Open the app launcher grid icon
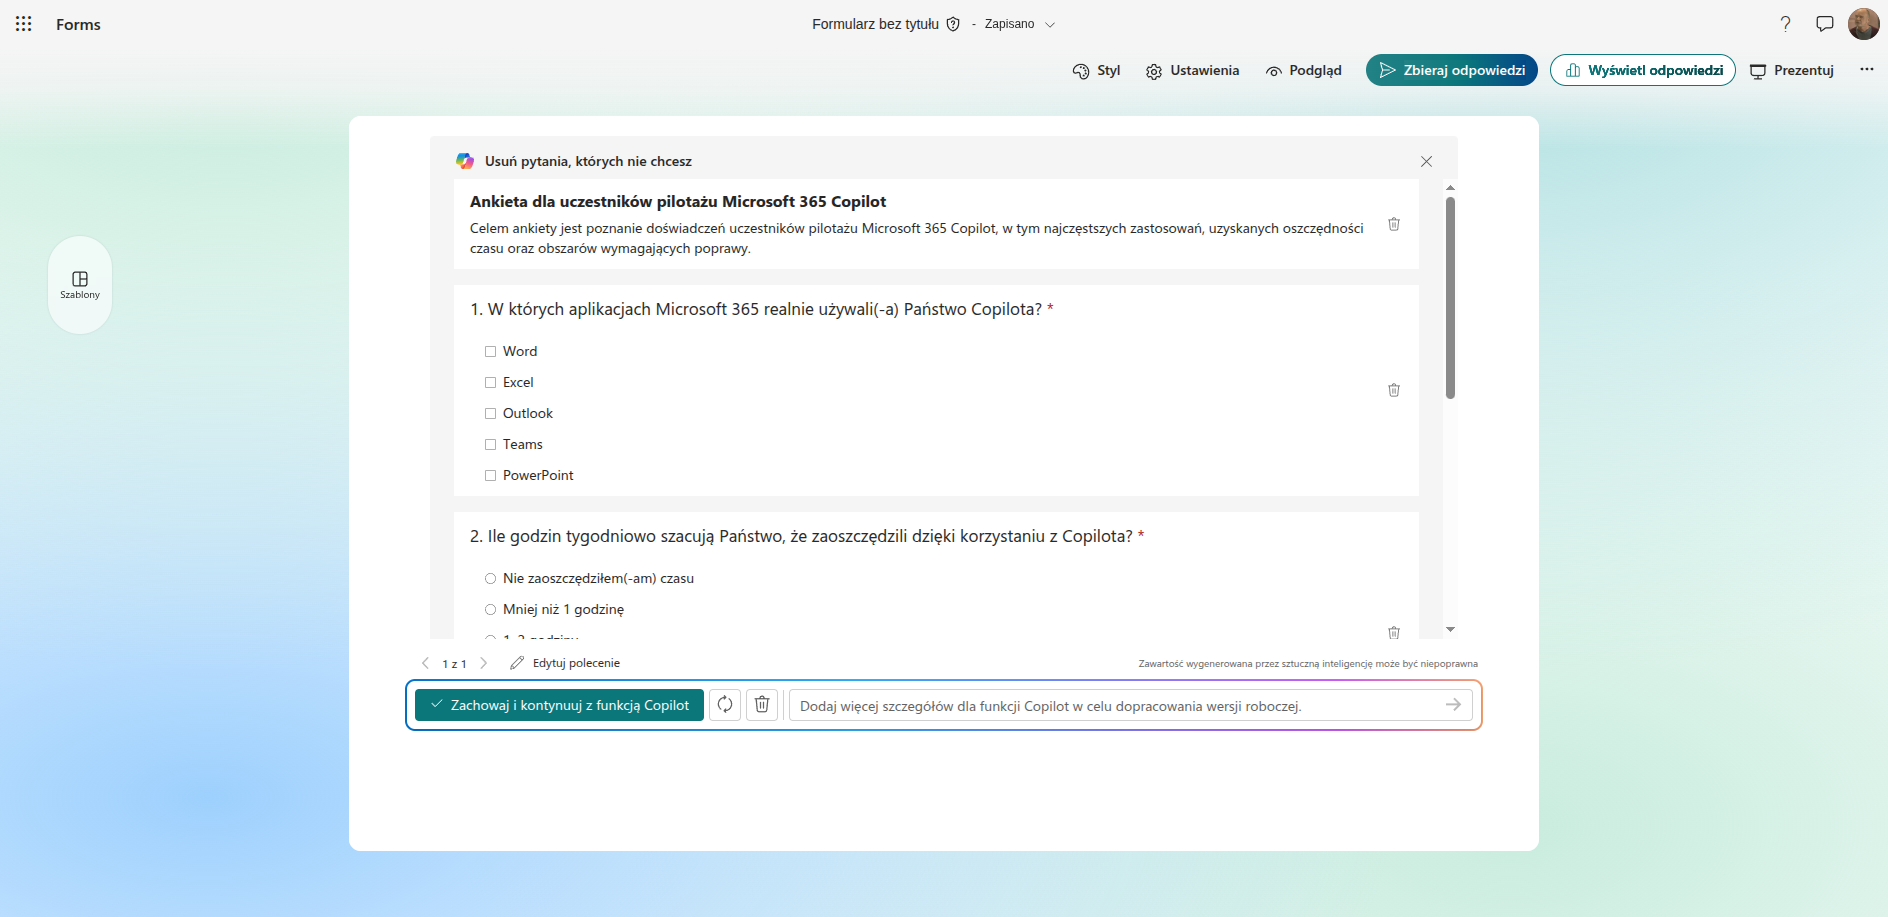The height and width of the screenshot is (917, 1888). (24, 24)
